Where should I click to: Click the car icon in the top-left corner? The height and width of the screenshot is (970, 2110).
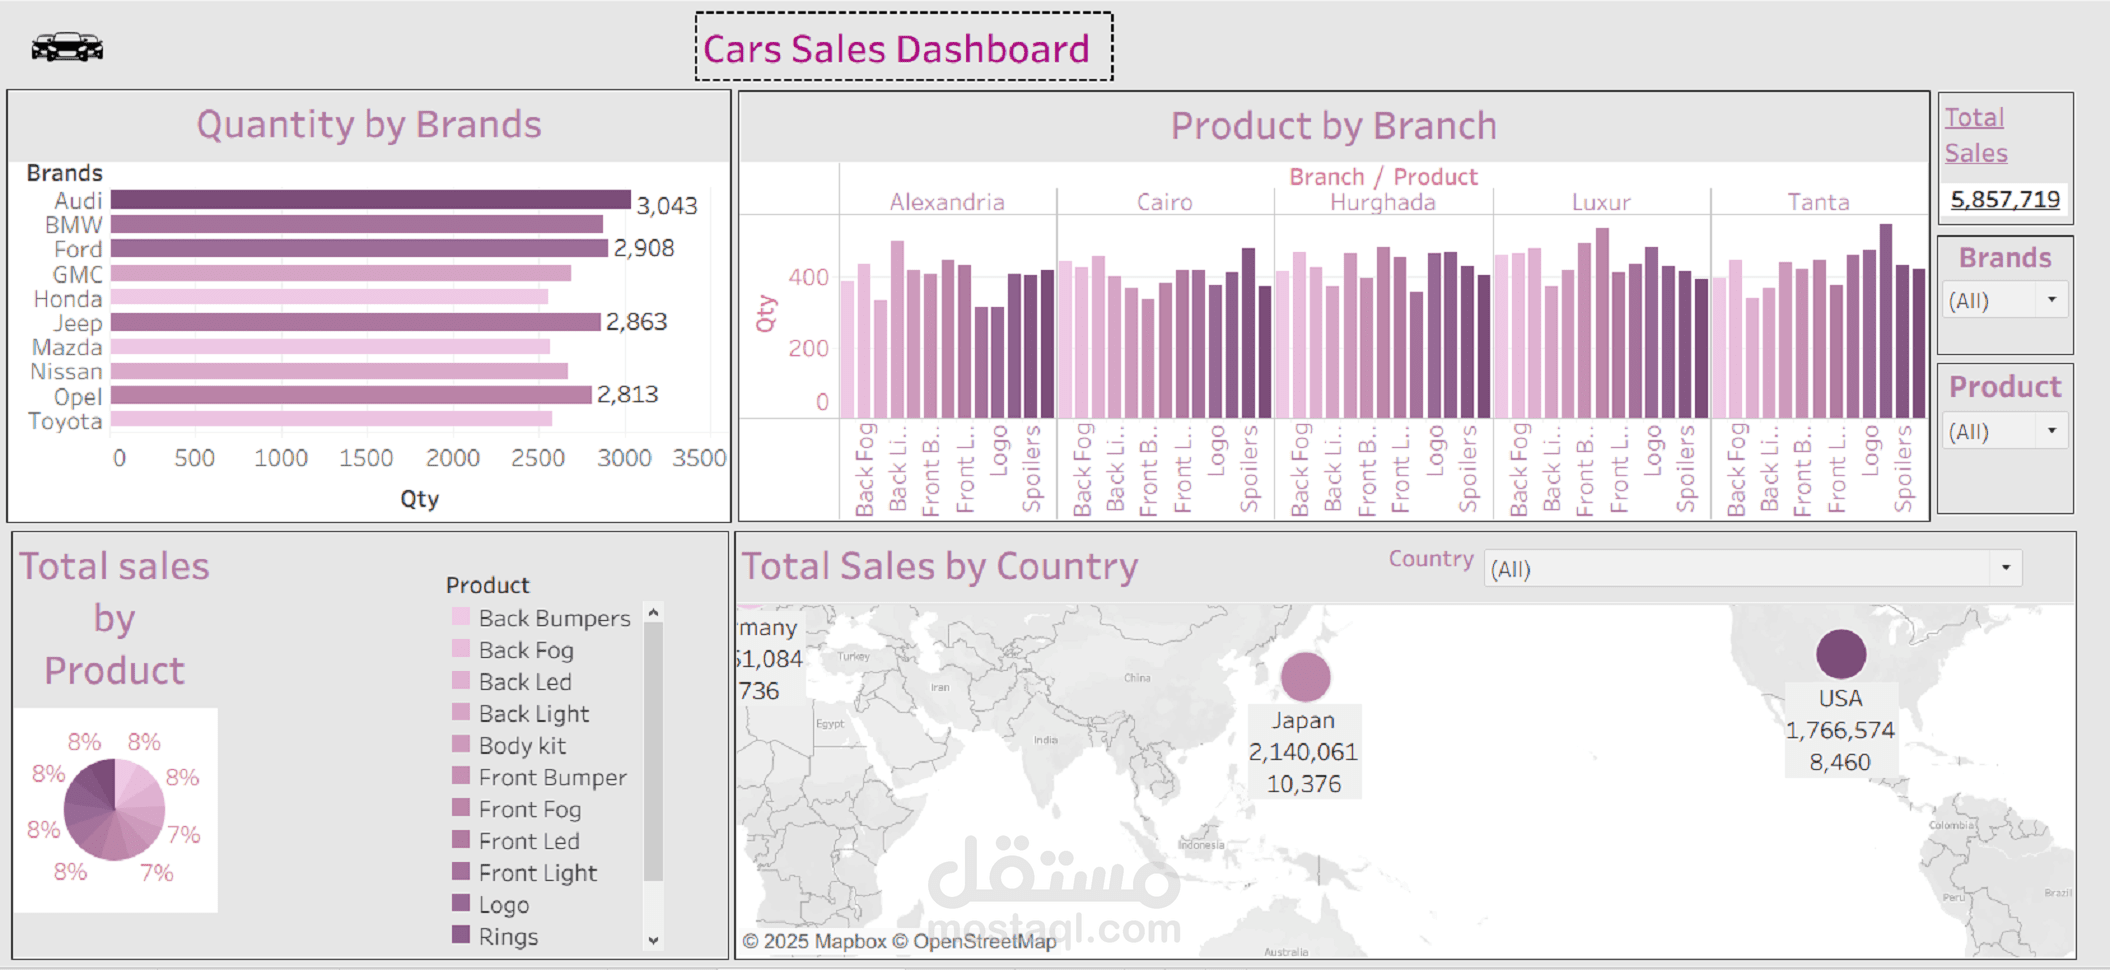[x=67, y=44]
